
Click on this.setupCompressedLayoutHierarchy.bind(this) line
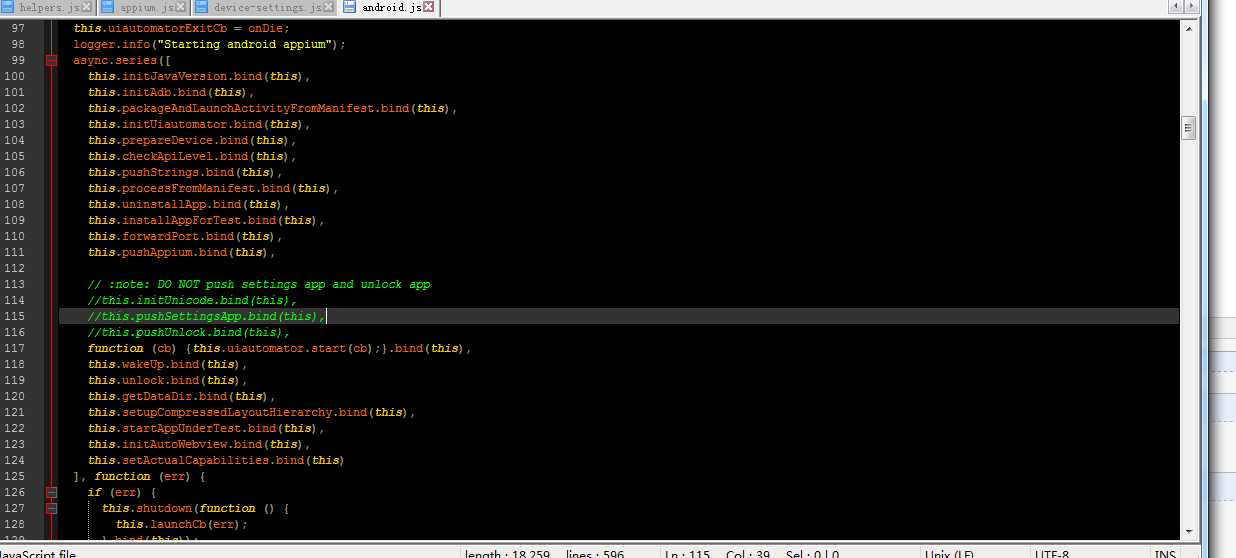251,412
